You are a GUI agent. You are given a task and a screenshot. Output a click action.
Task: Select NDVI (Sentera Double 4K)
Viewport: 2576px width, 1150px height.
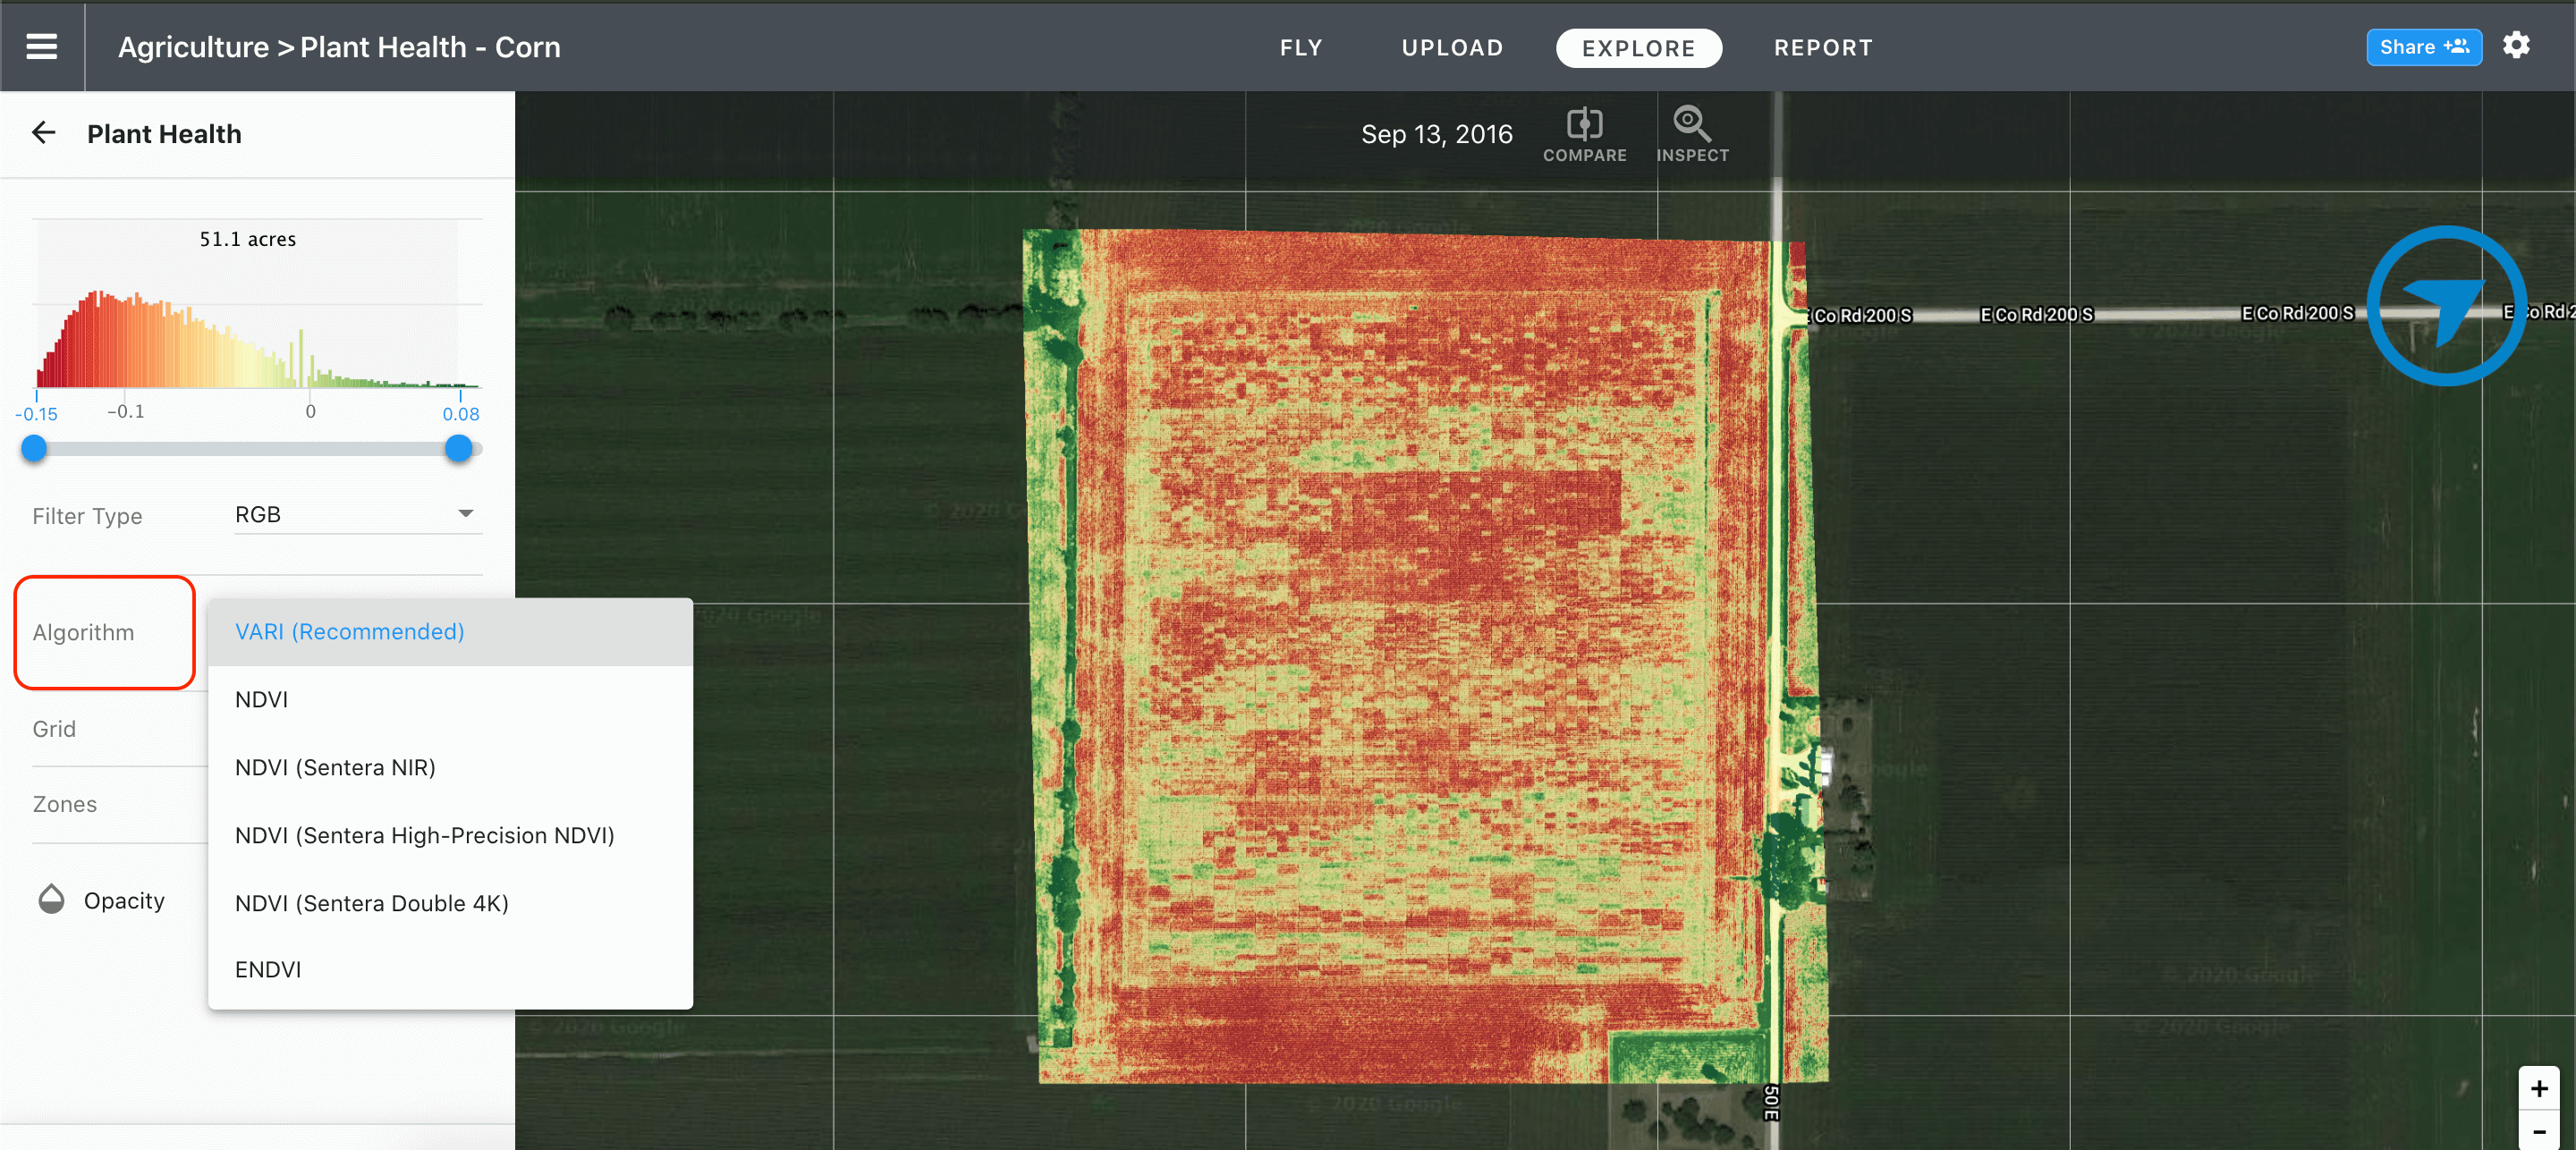click(x=450, y=903)
